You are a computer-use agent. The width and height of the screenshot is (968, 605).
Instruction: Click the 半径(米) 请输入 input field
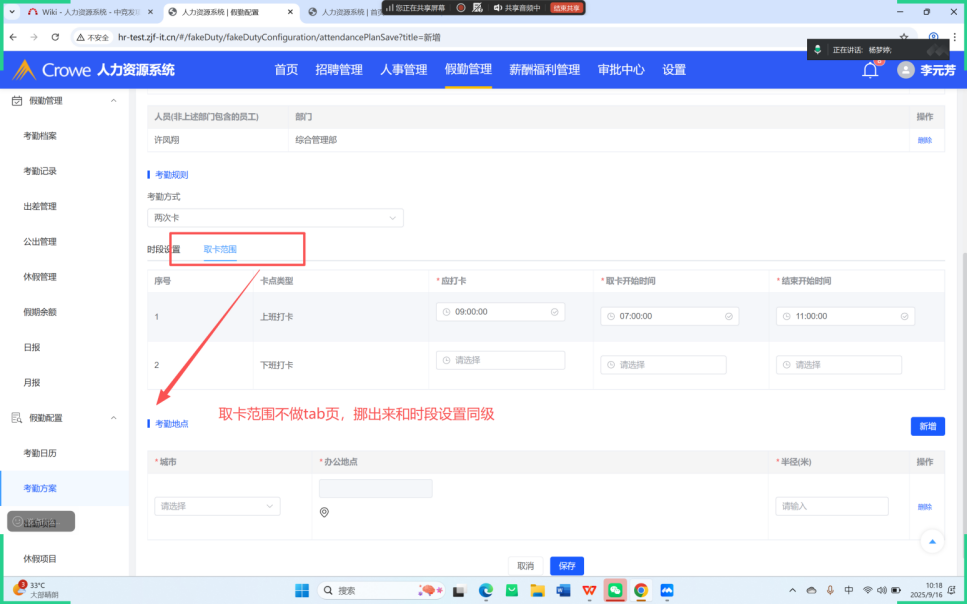point(832,506)
